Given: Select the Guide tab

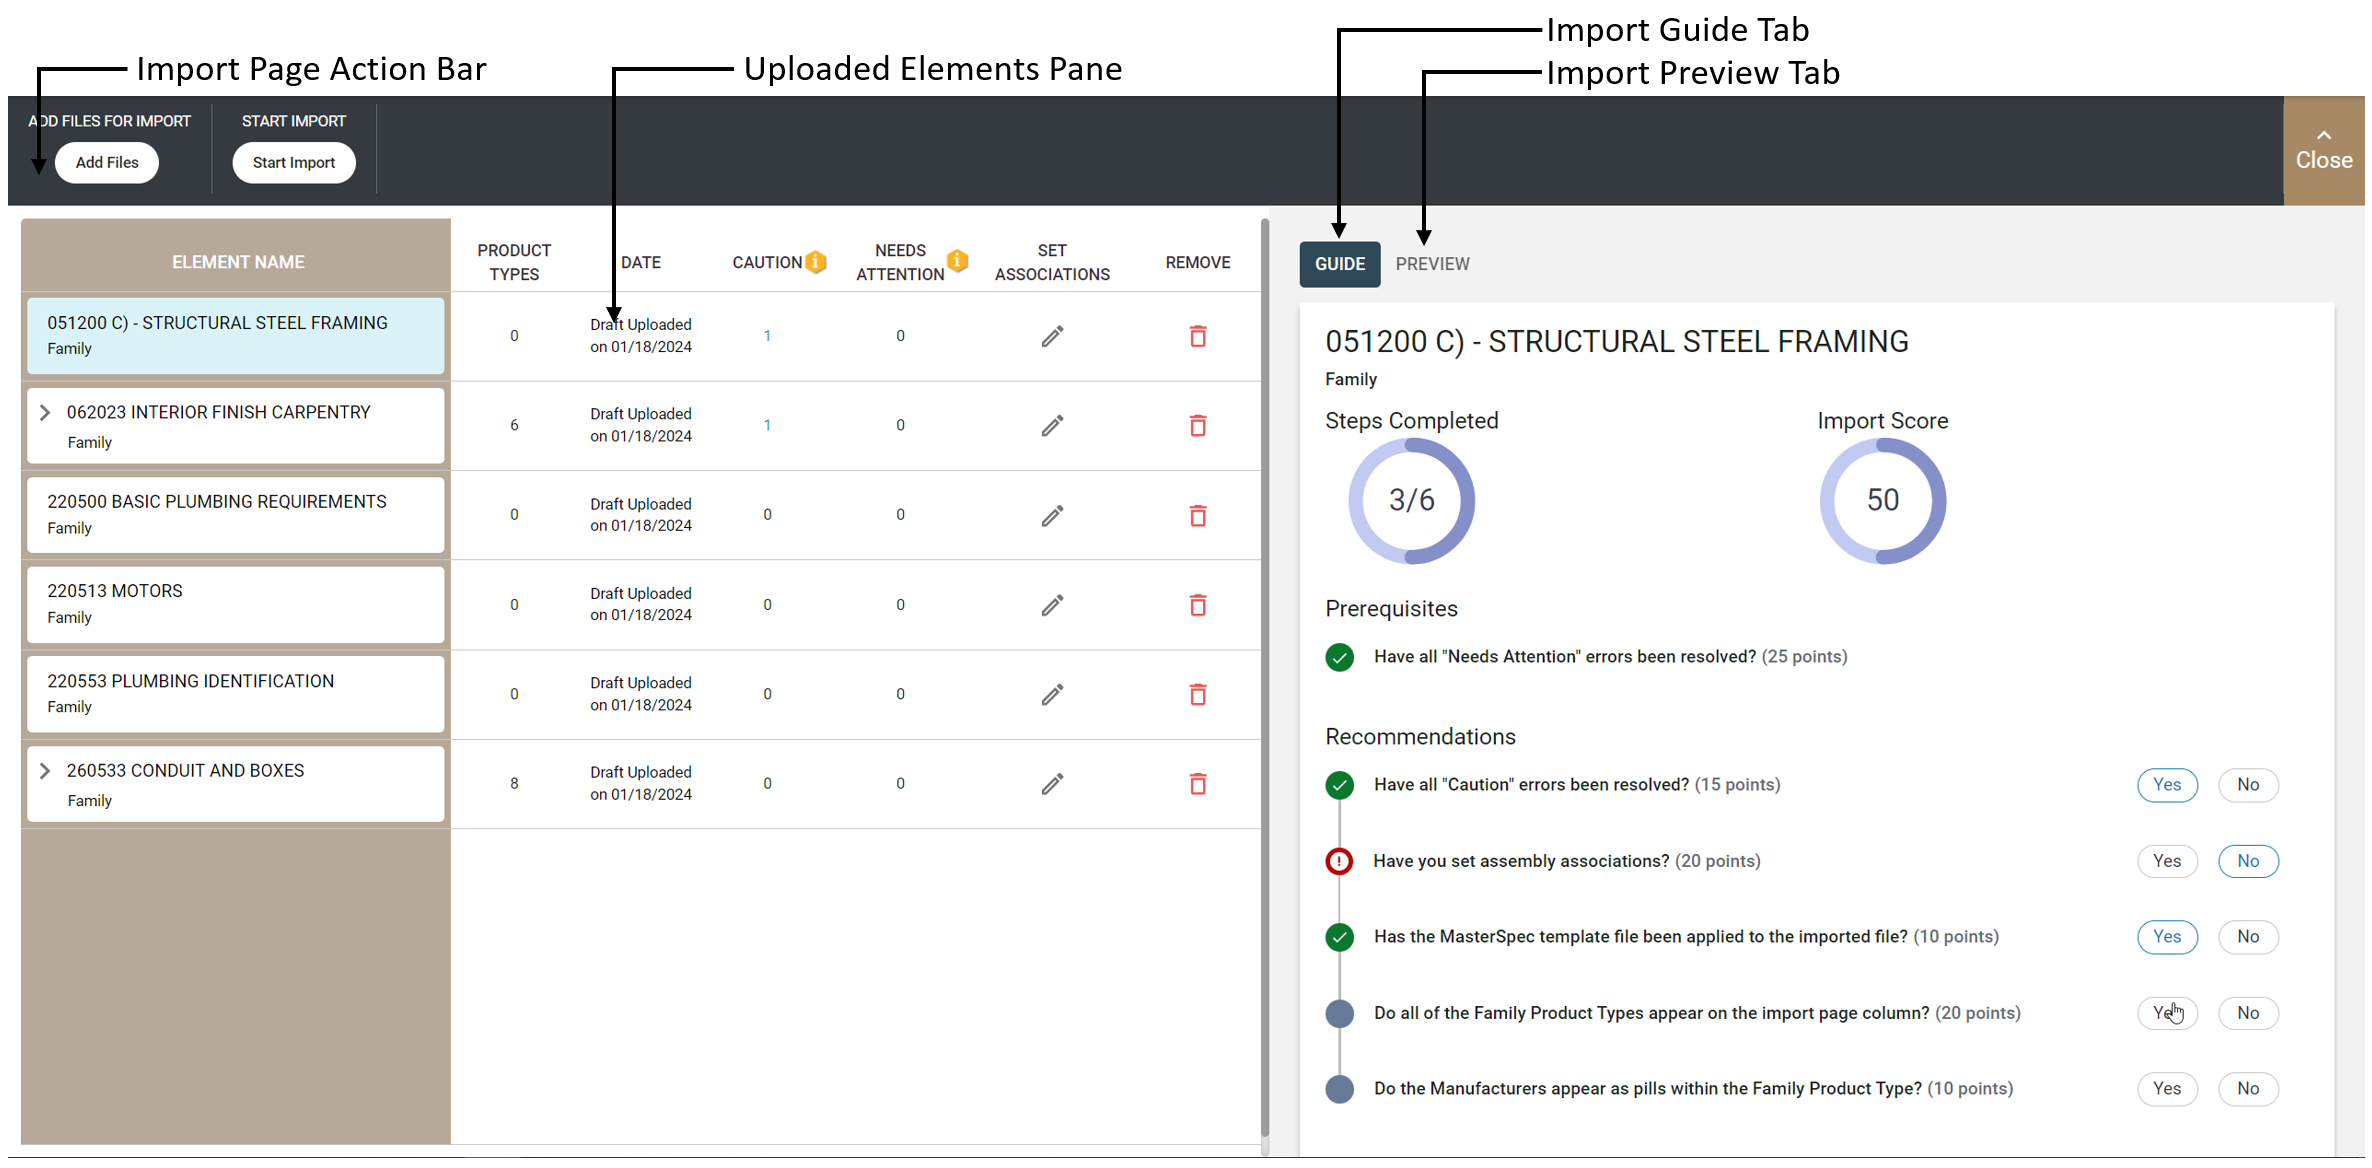Looking at the screenshot, I should 1339,264.
